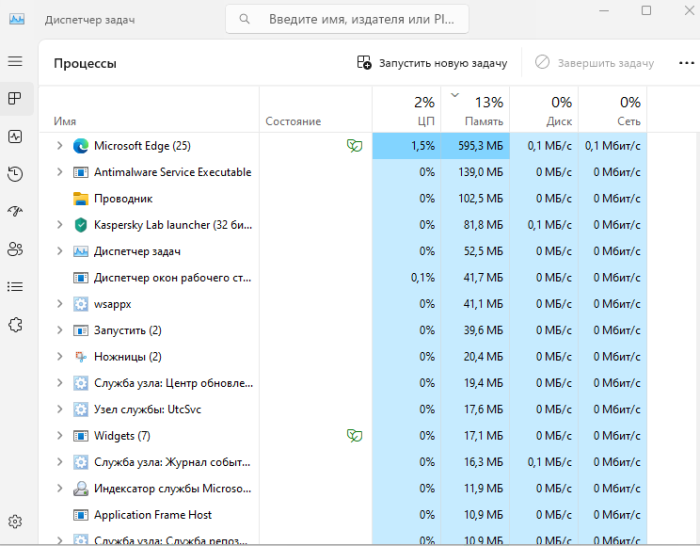700x546 pixels.
Task: Click the wsappx gear icon
Action: point(81,304)
